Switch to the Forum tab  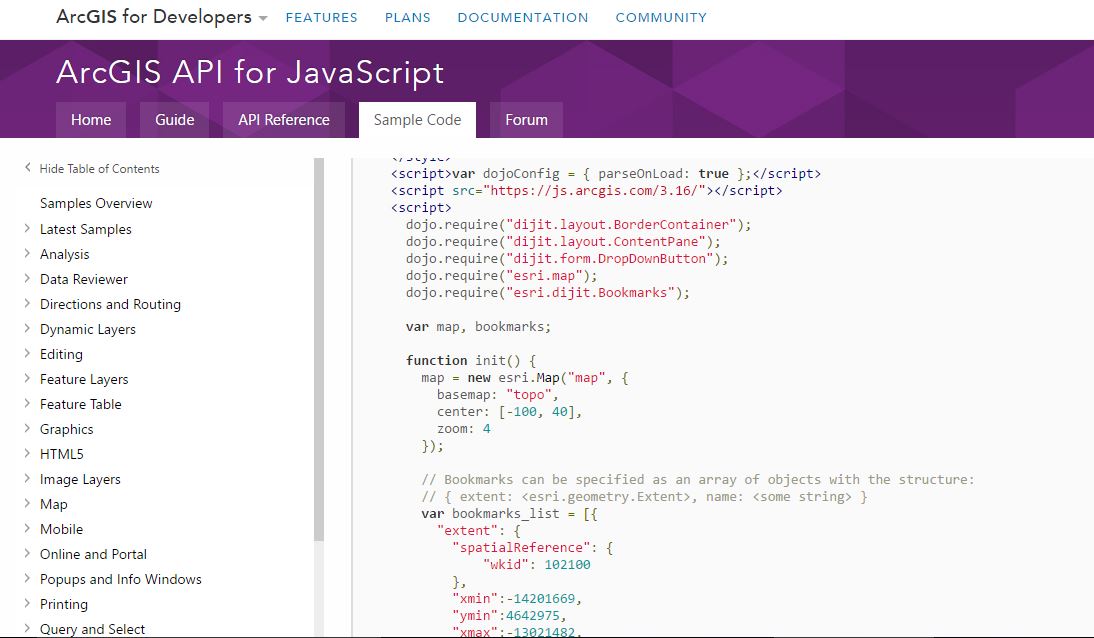point(526,120)
